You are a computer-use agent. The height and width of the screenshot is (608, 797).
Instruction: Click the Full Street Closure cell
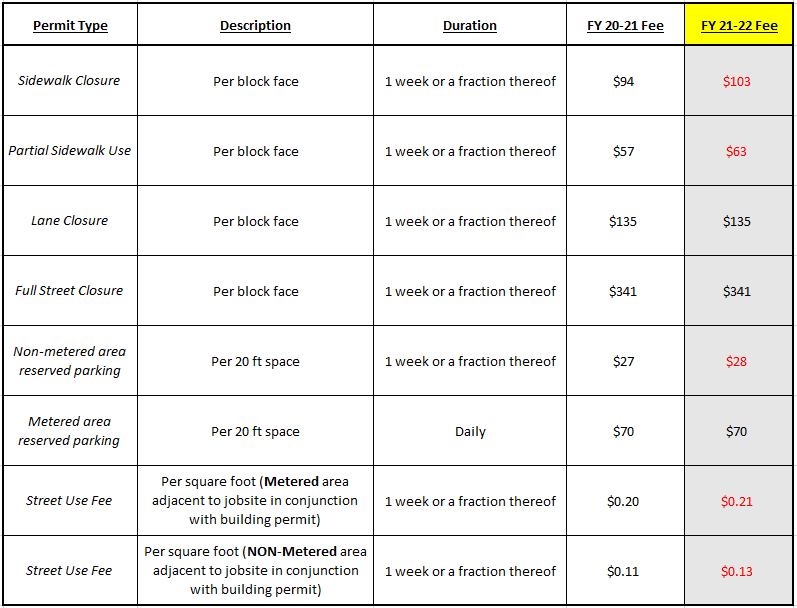69,291
